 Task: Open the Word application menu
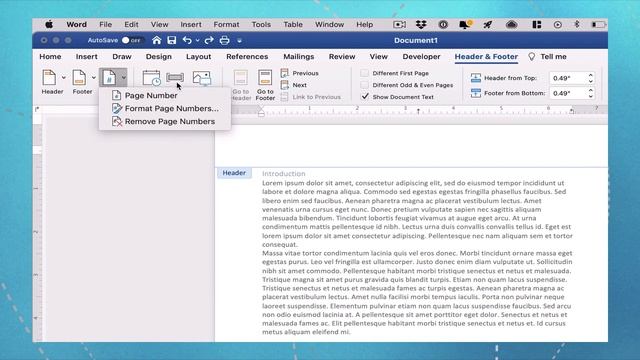76,24
